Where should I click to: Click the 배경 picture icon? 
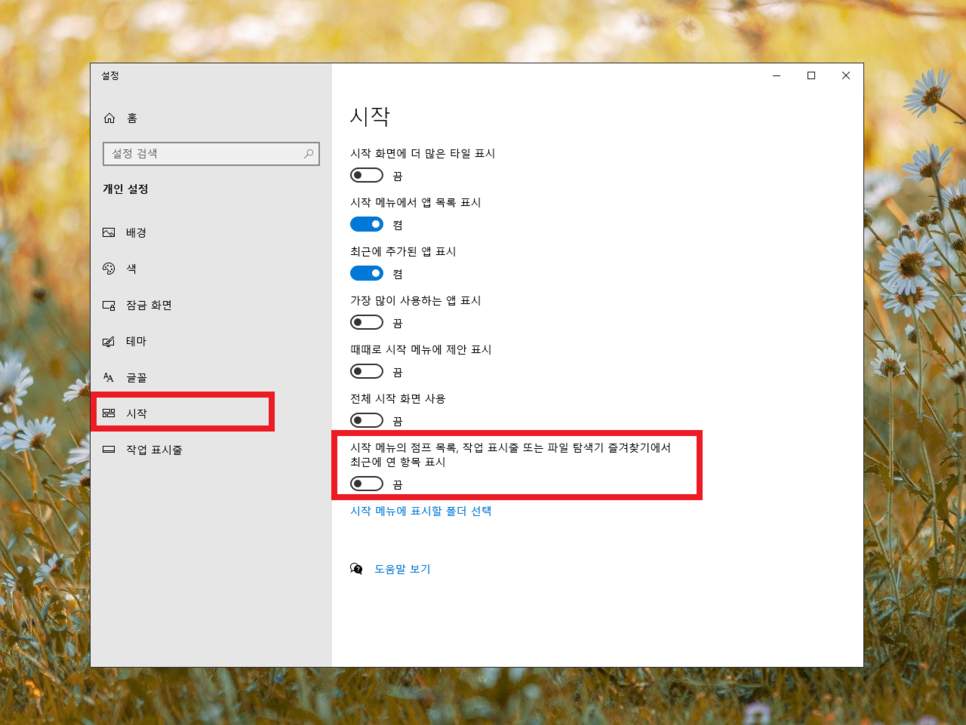(x=109, y=232)
